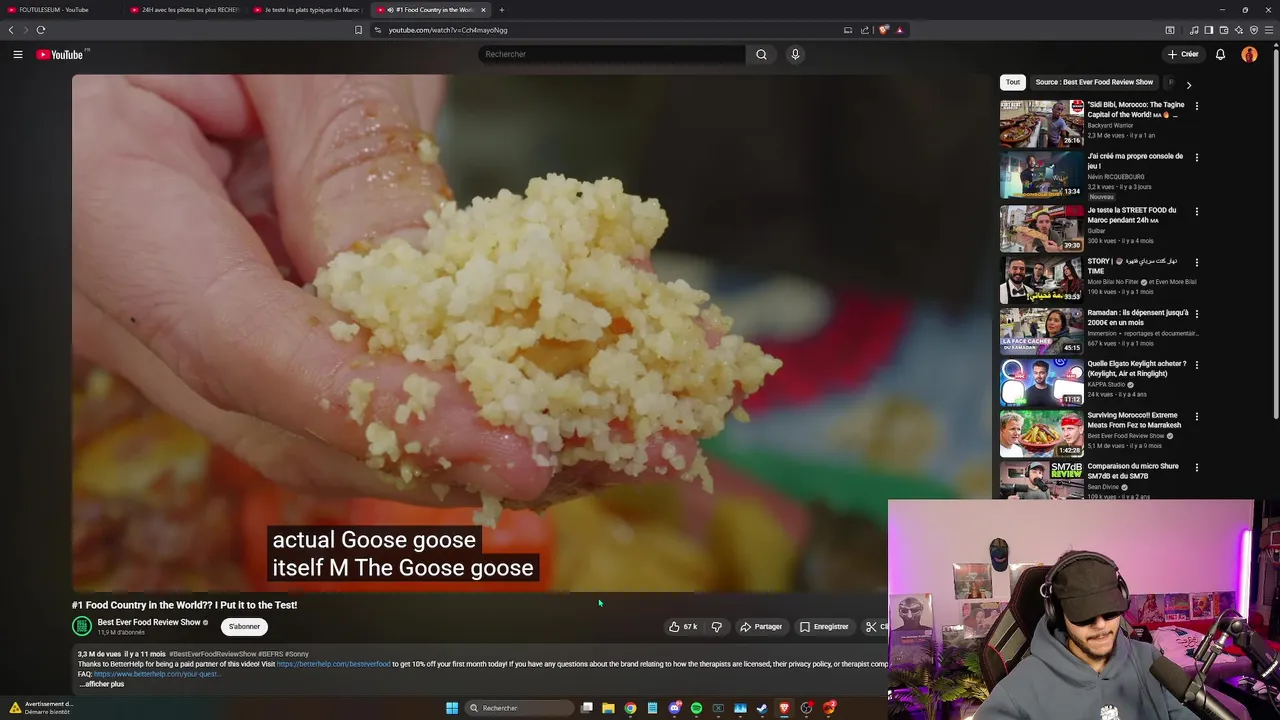
Task: Expand description with '...afficher plus'
Action: pos(102,684)
